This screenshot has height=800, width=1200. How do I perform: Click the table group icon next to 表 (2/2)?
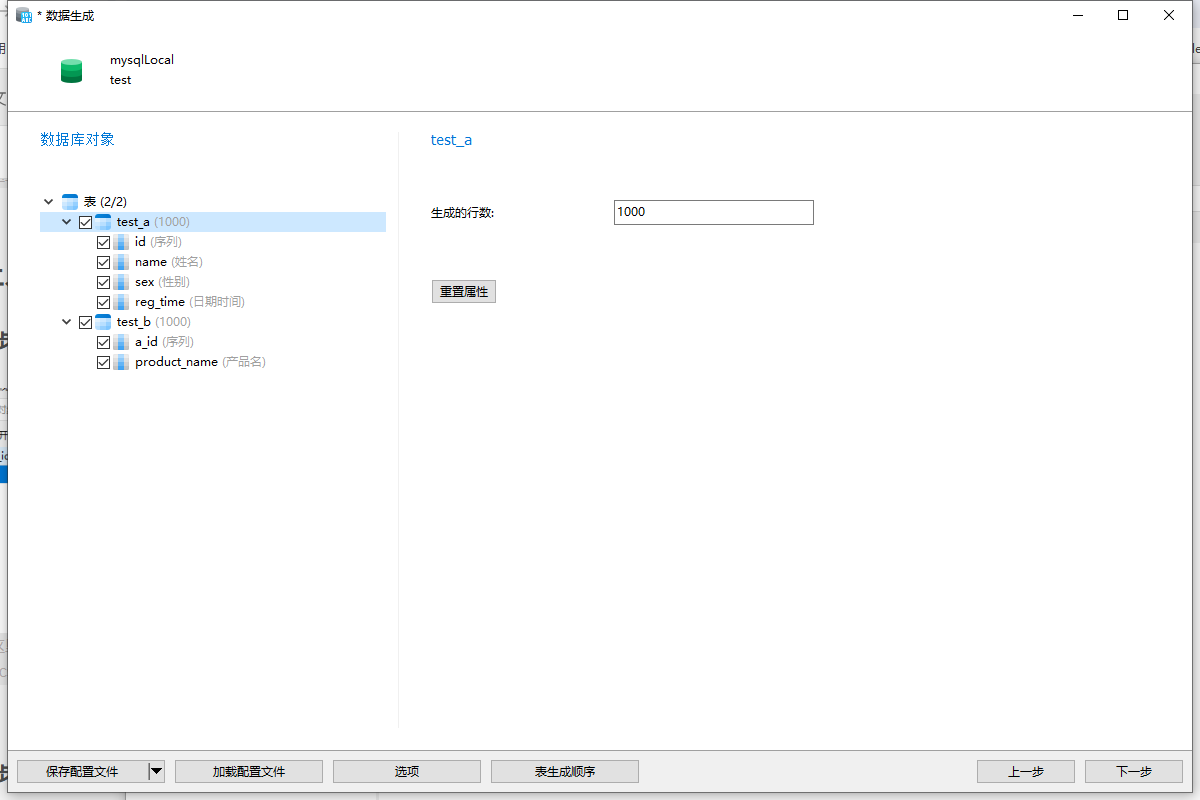70,202
